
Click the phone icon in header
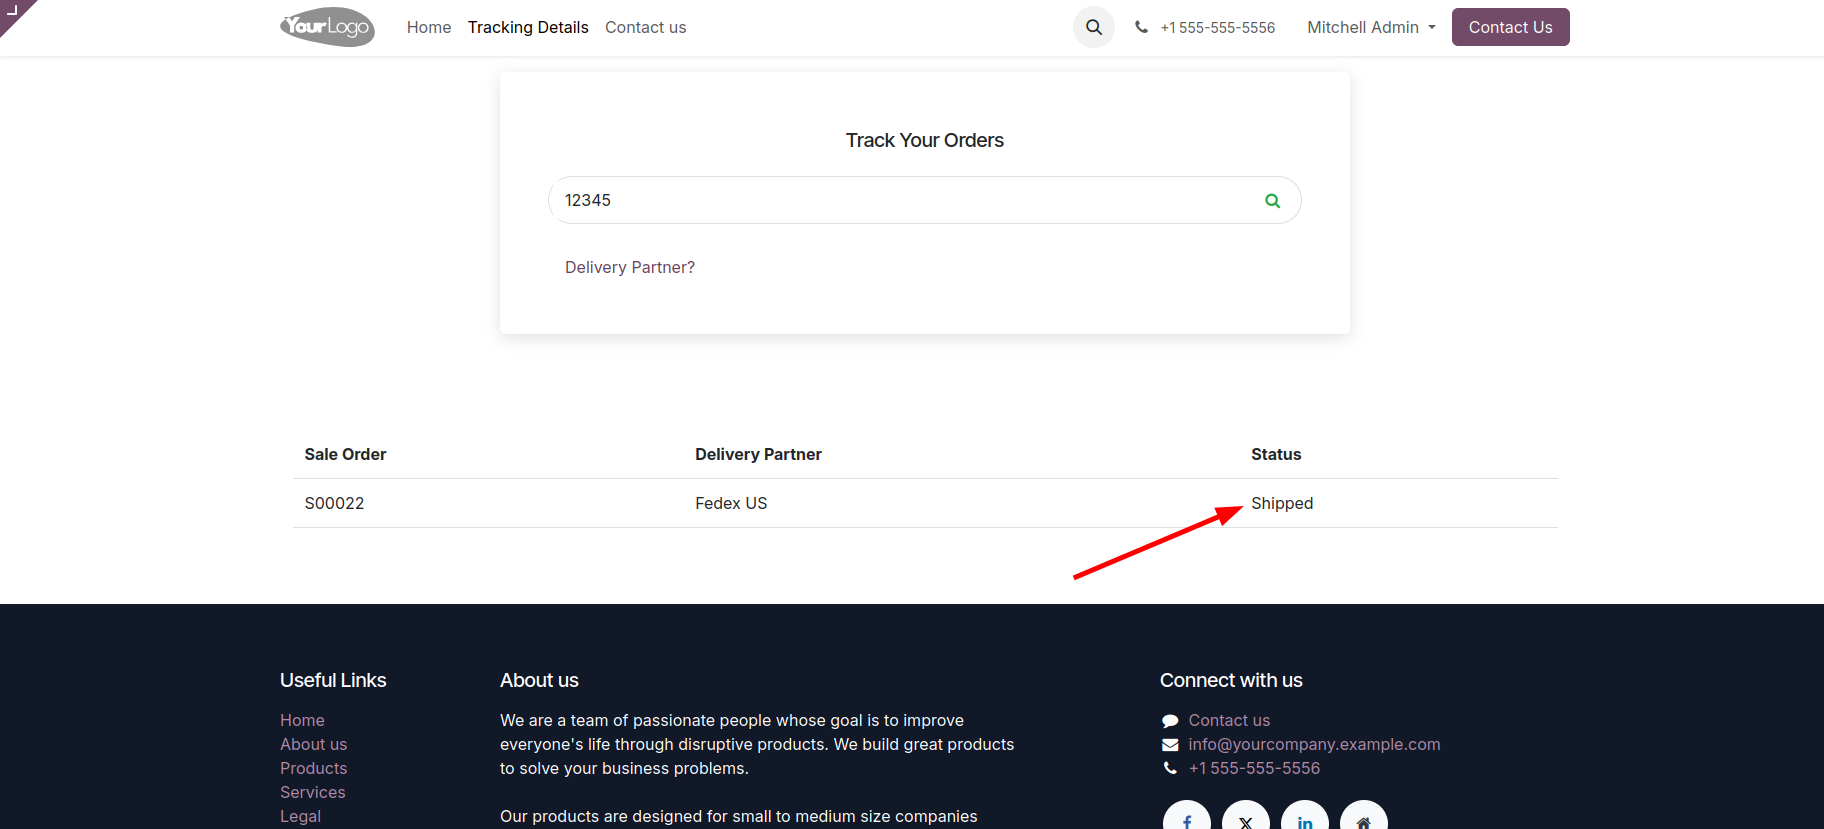pyautogui.click(x=1141, y=27)
